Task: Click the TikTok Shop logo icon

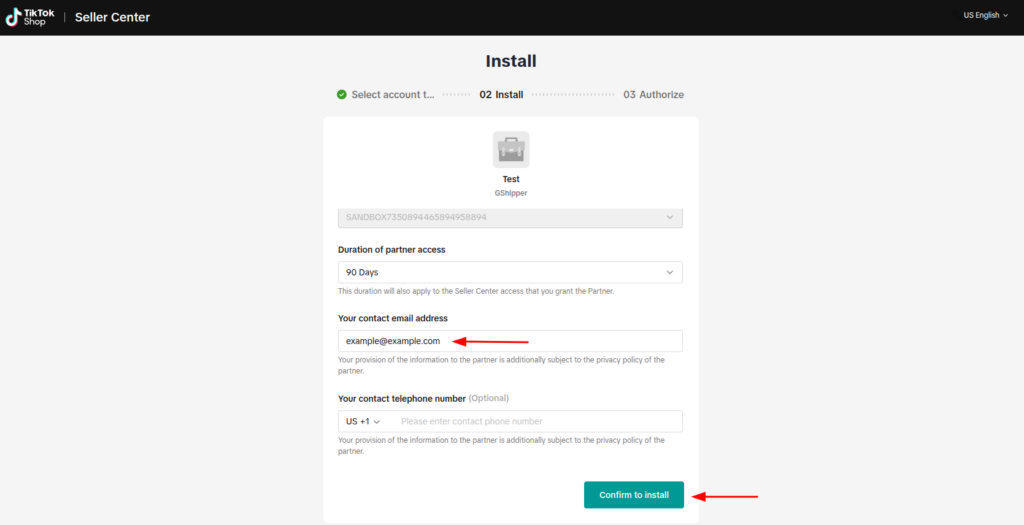Action: pos(13,18)
